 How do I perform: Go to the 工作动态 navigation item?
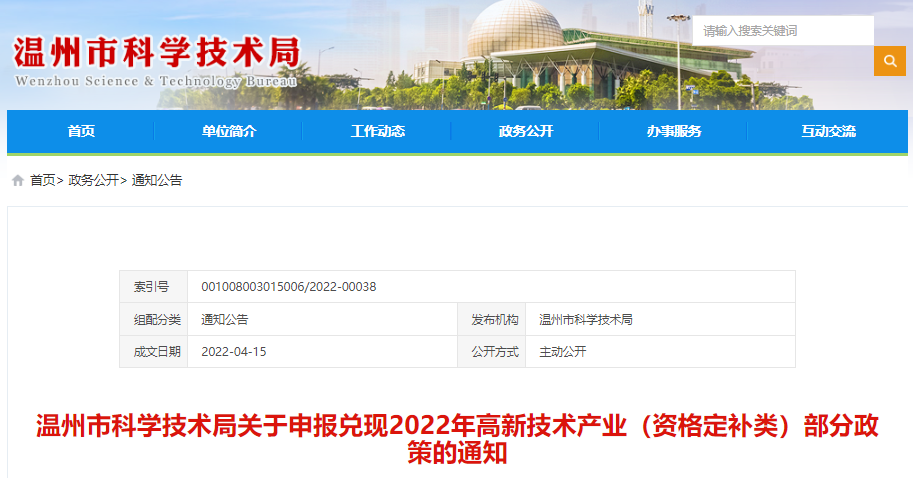[x=377, y=132]
